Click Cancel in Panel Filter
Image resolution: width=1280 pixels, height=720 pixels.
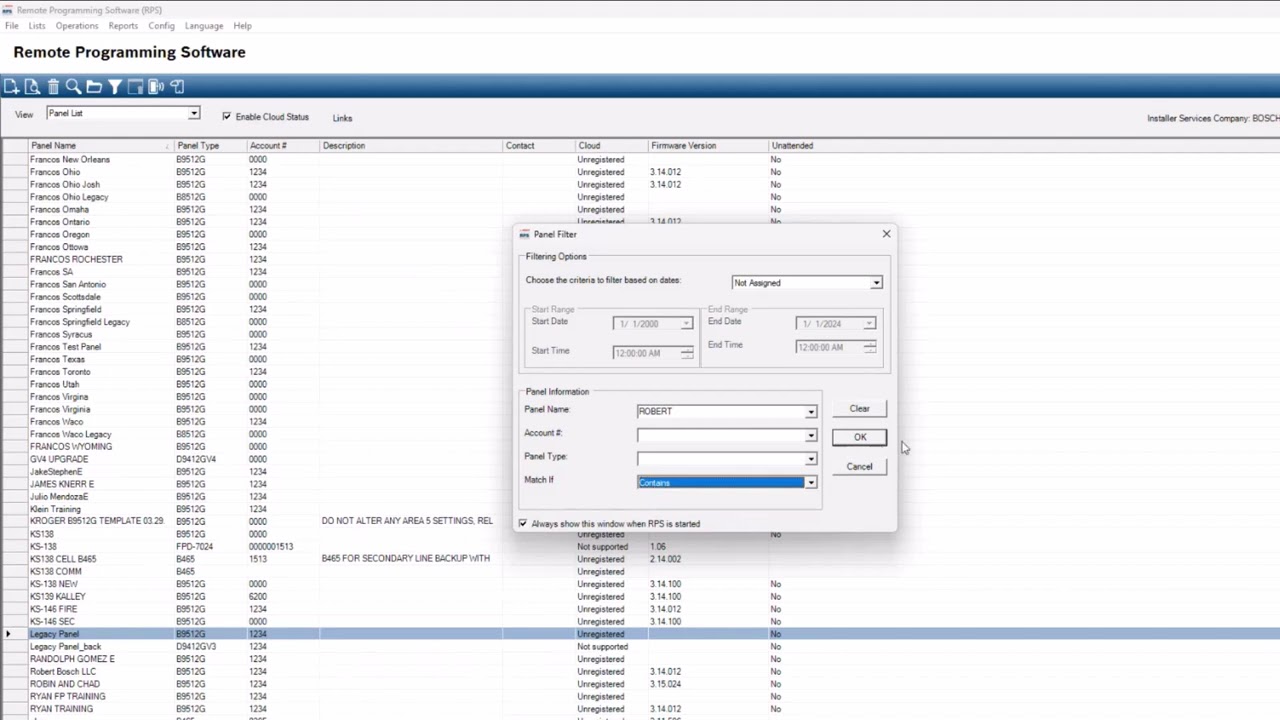click(x=859, y=467)
